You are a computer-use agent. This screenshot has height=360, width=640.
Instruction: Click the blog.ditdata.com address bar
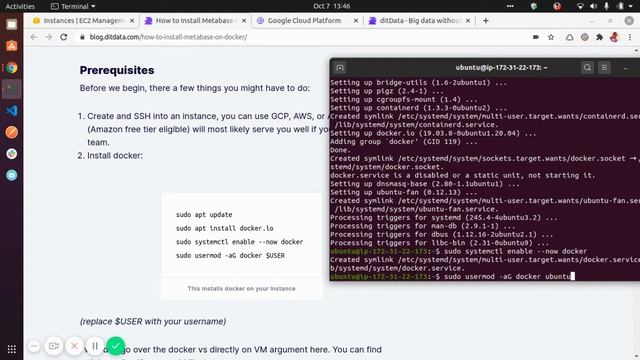click(x=302, y=37)
